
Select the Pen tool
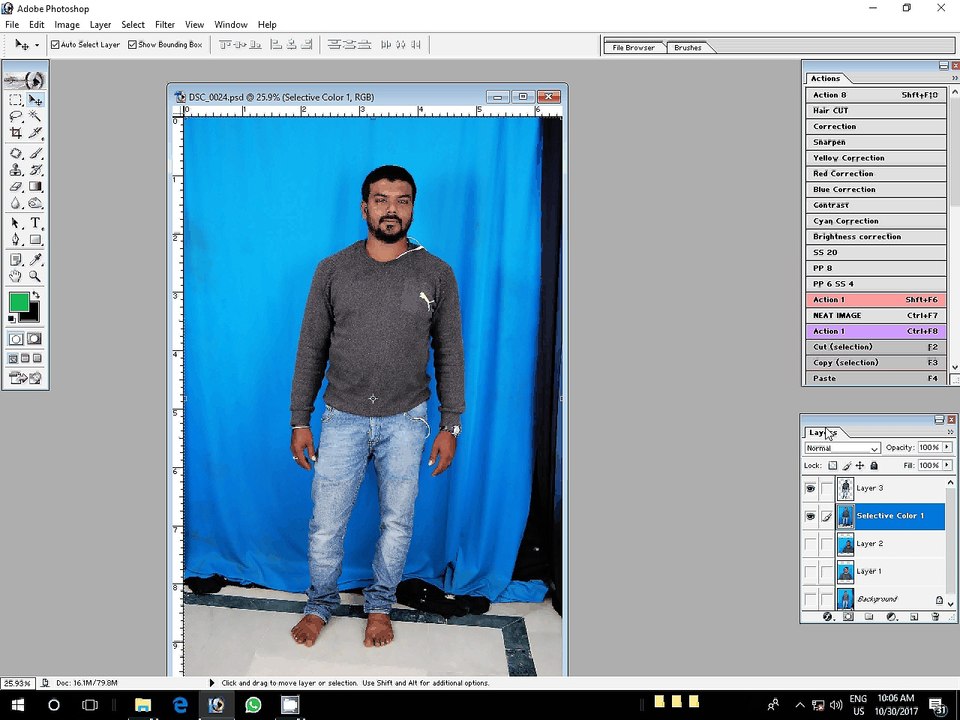click(x=16, y=239)
